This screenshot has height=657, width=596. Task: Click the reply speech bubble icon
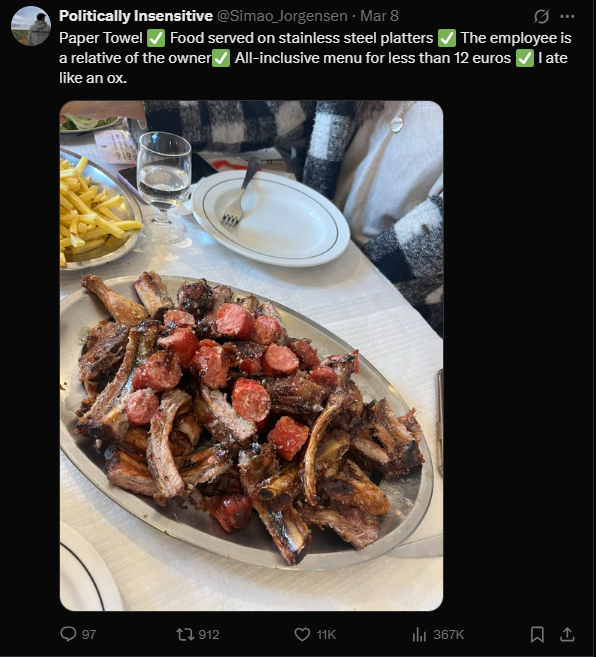68,634
